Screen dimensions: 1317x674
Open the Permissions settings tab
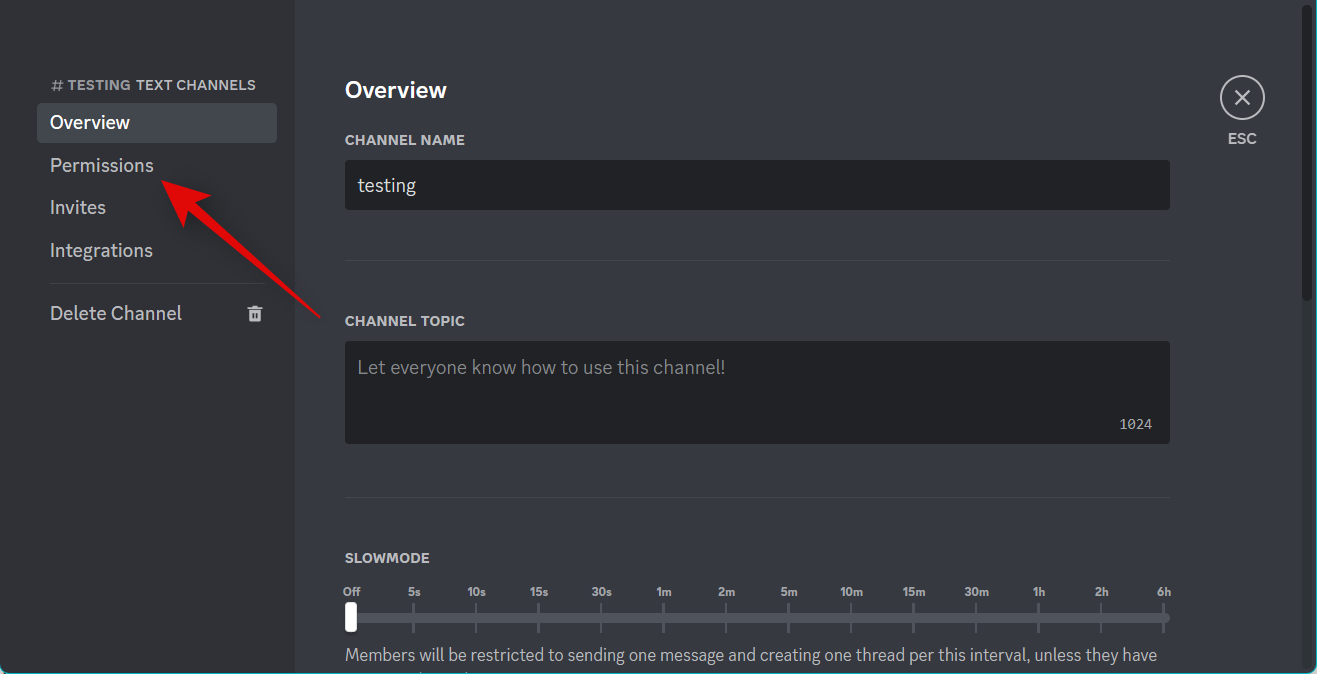point(102,165)
